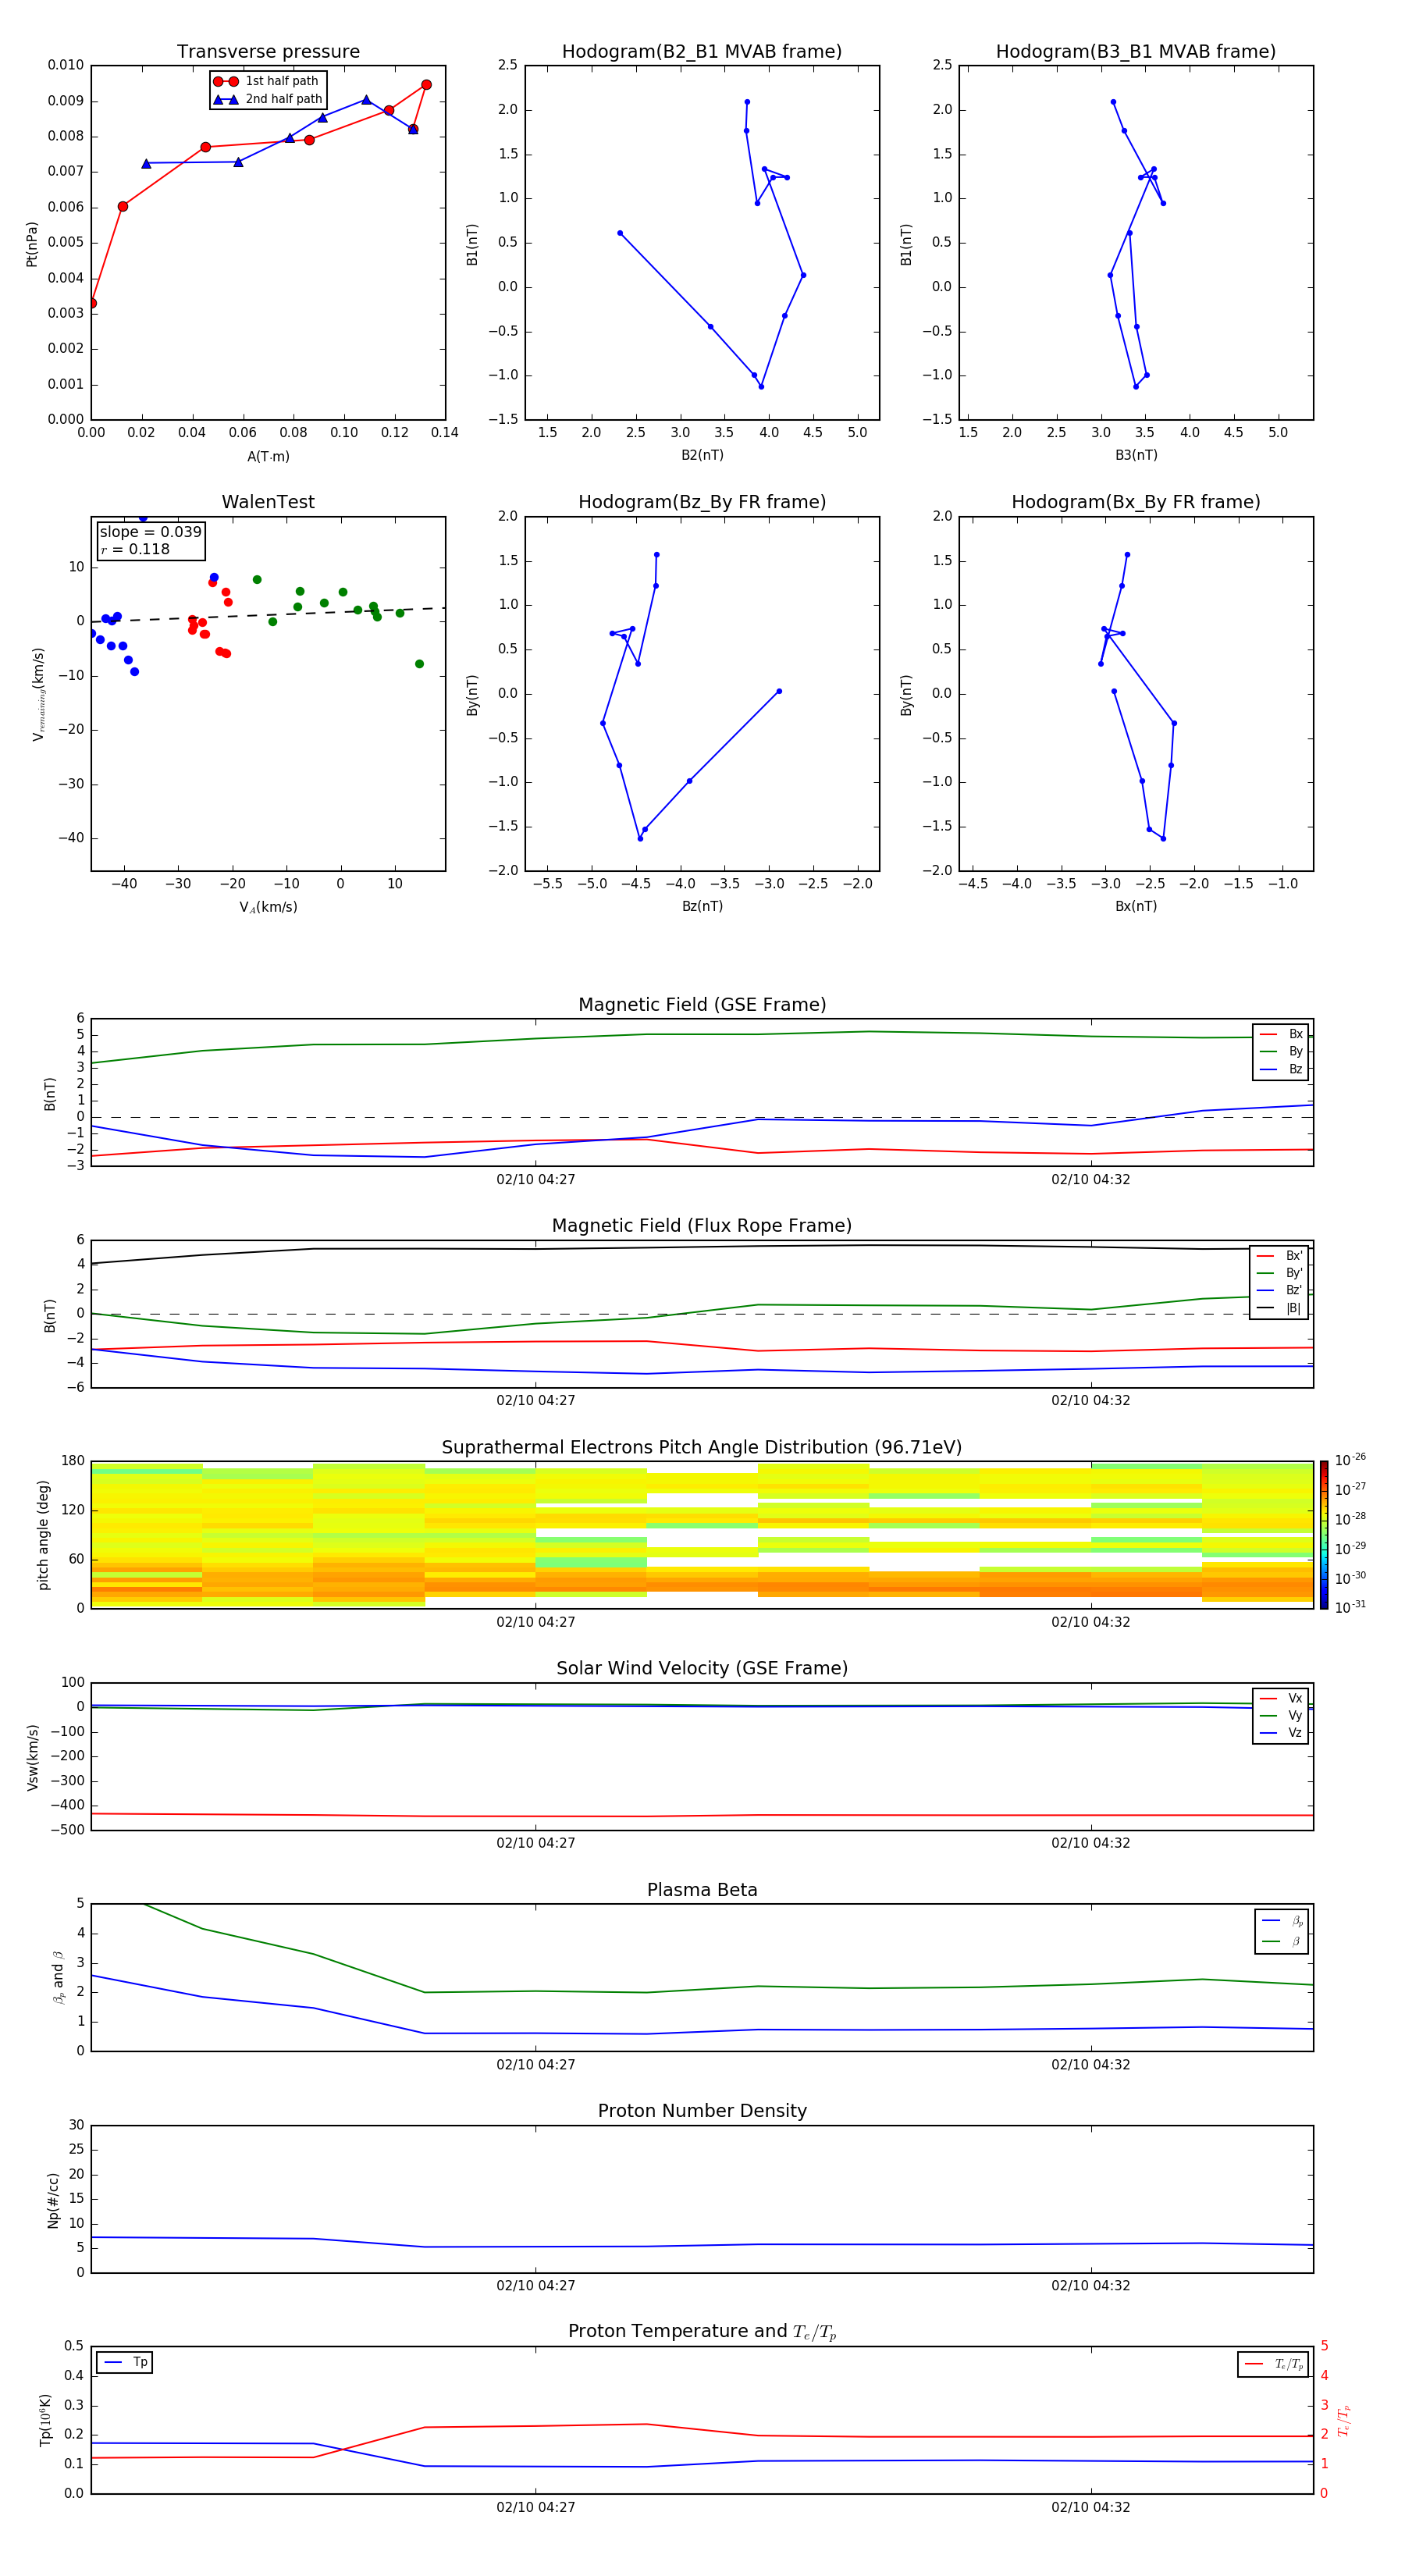Click the 'Np(#/cc)' y-axis label
This screenshot has width=1405, height=2576.
(53, 2200)
